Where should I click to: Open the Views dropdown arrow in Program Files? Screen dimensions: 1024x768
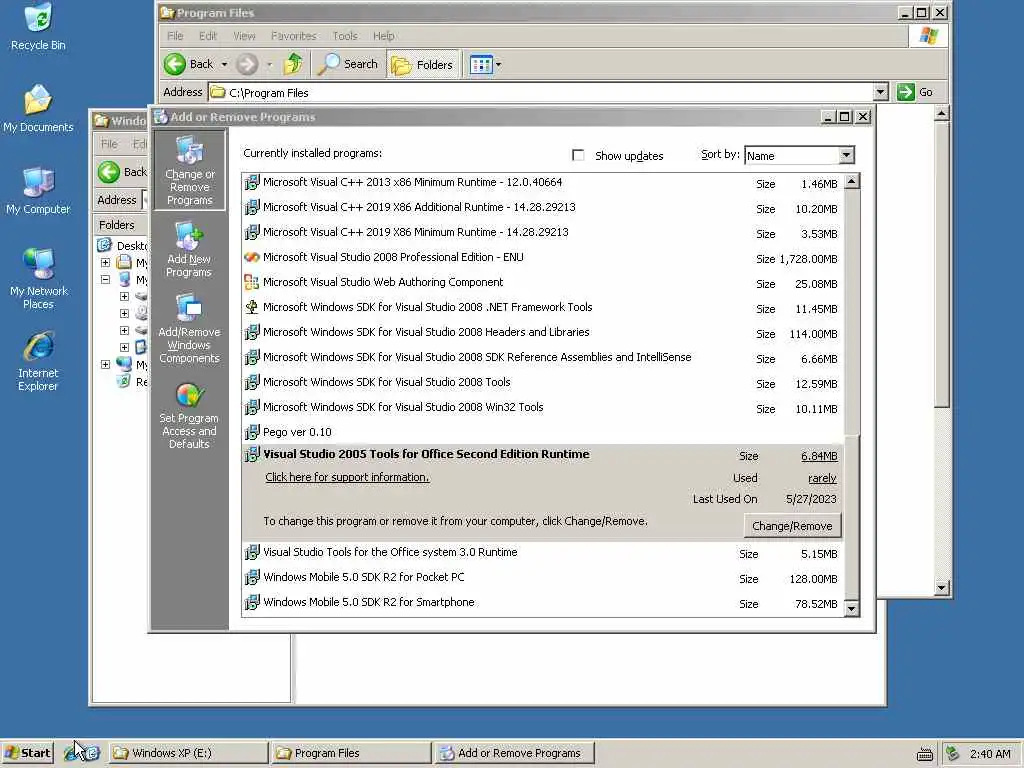(x=498, y=64)
